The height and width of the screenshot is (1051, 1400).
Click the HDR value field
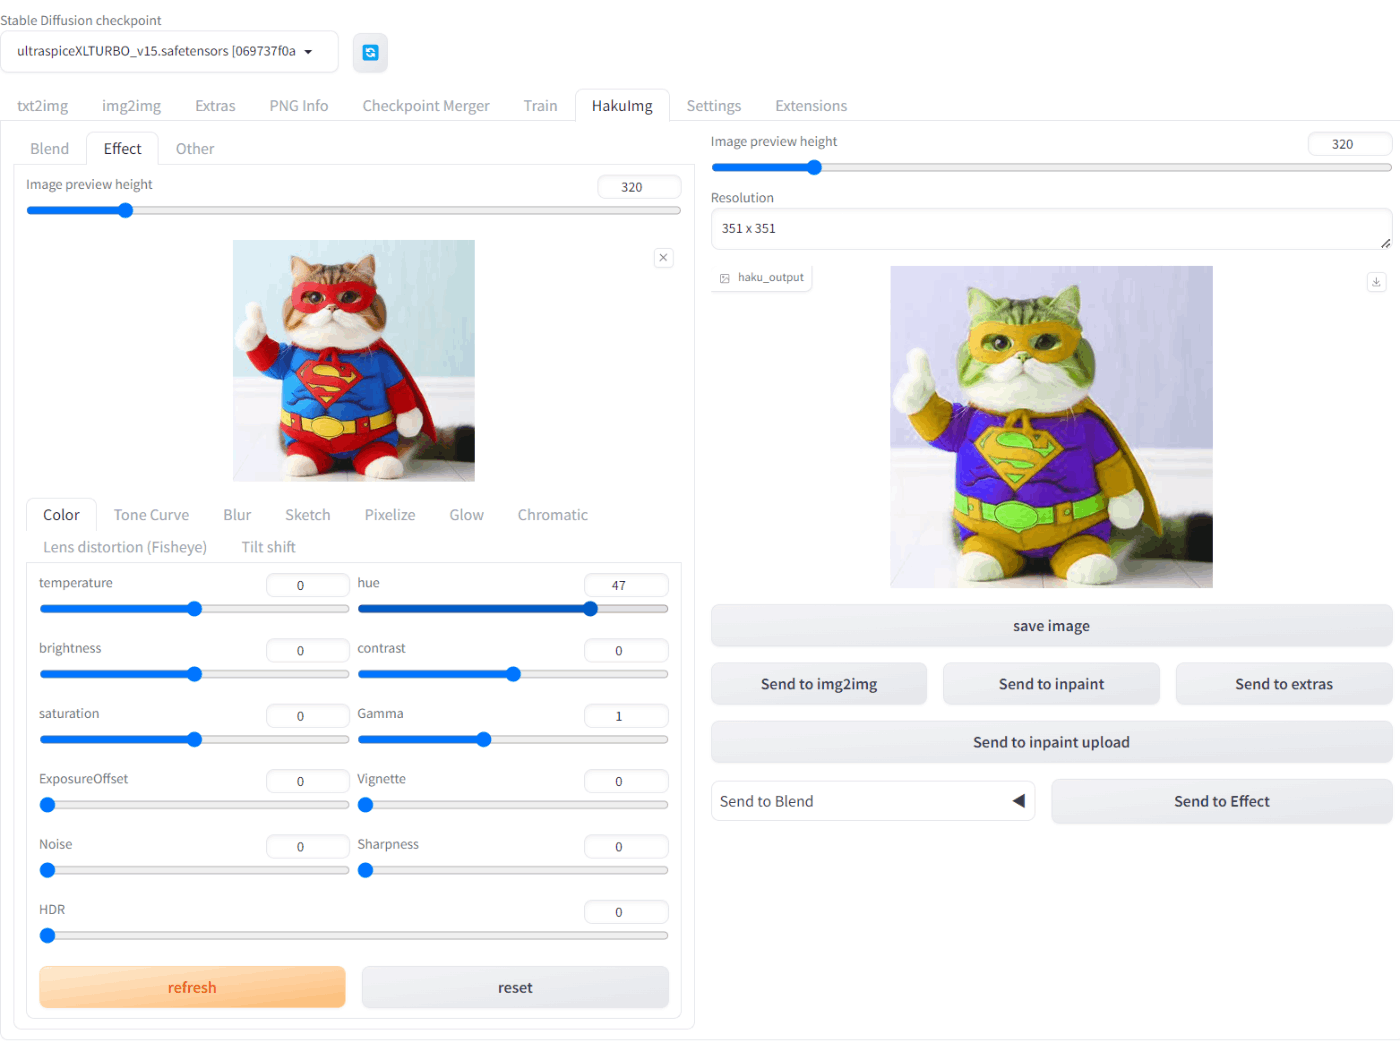pyautogui.click(x=626, y=912)
